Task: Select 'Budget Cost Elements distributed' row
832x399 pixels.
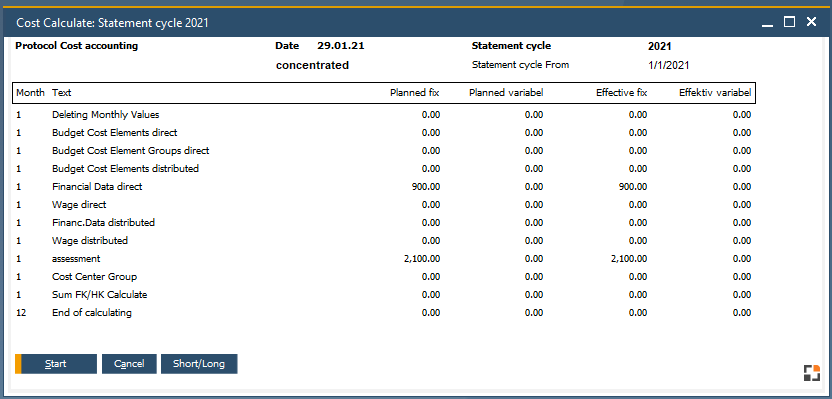Action: pyautogui.click(x=383, y=169)
